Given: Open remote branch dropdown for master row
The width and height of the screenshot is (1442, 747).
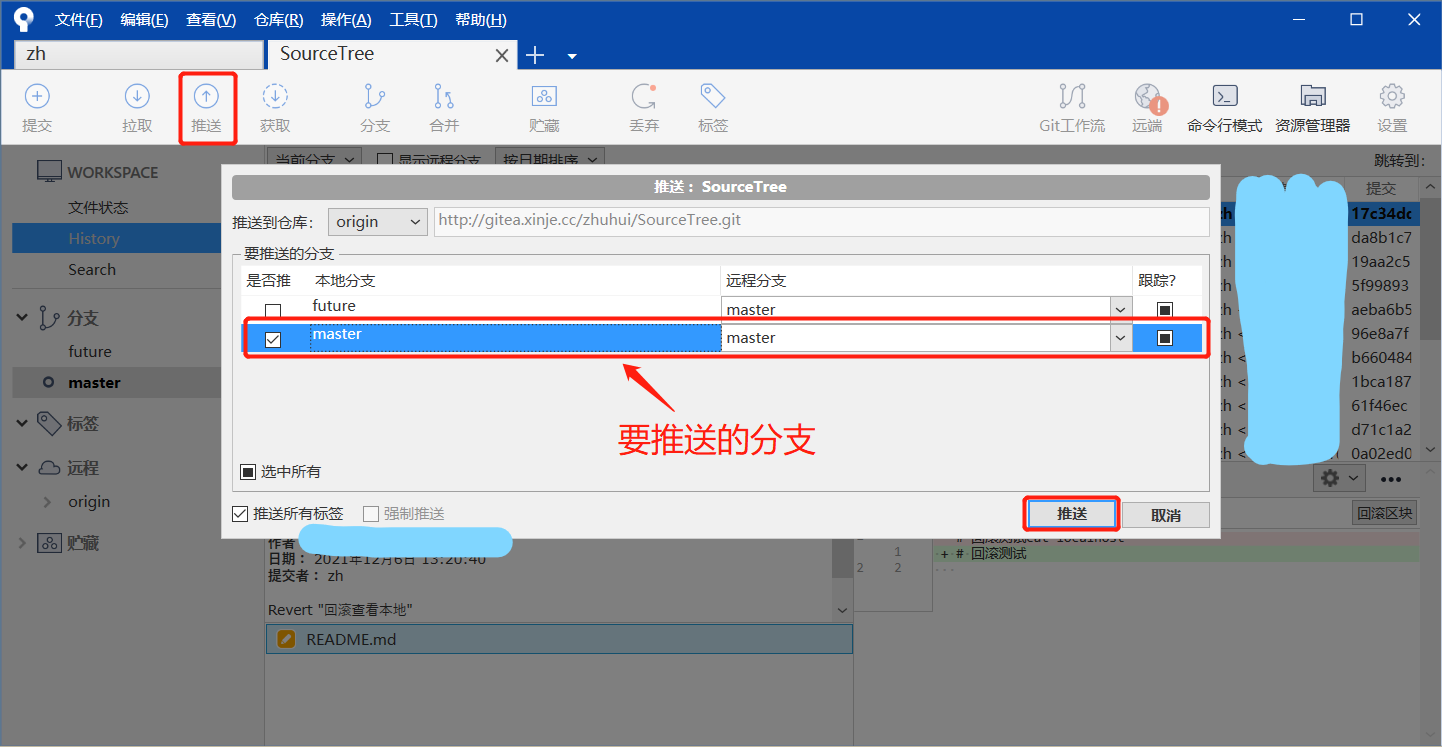Looking at the screenshot, I should click(x=1121, y=338).
